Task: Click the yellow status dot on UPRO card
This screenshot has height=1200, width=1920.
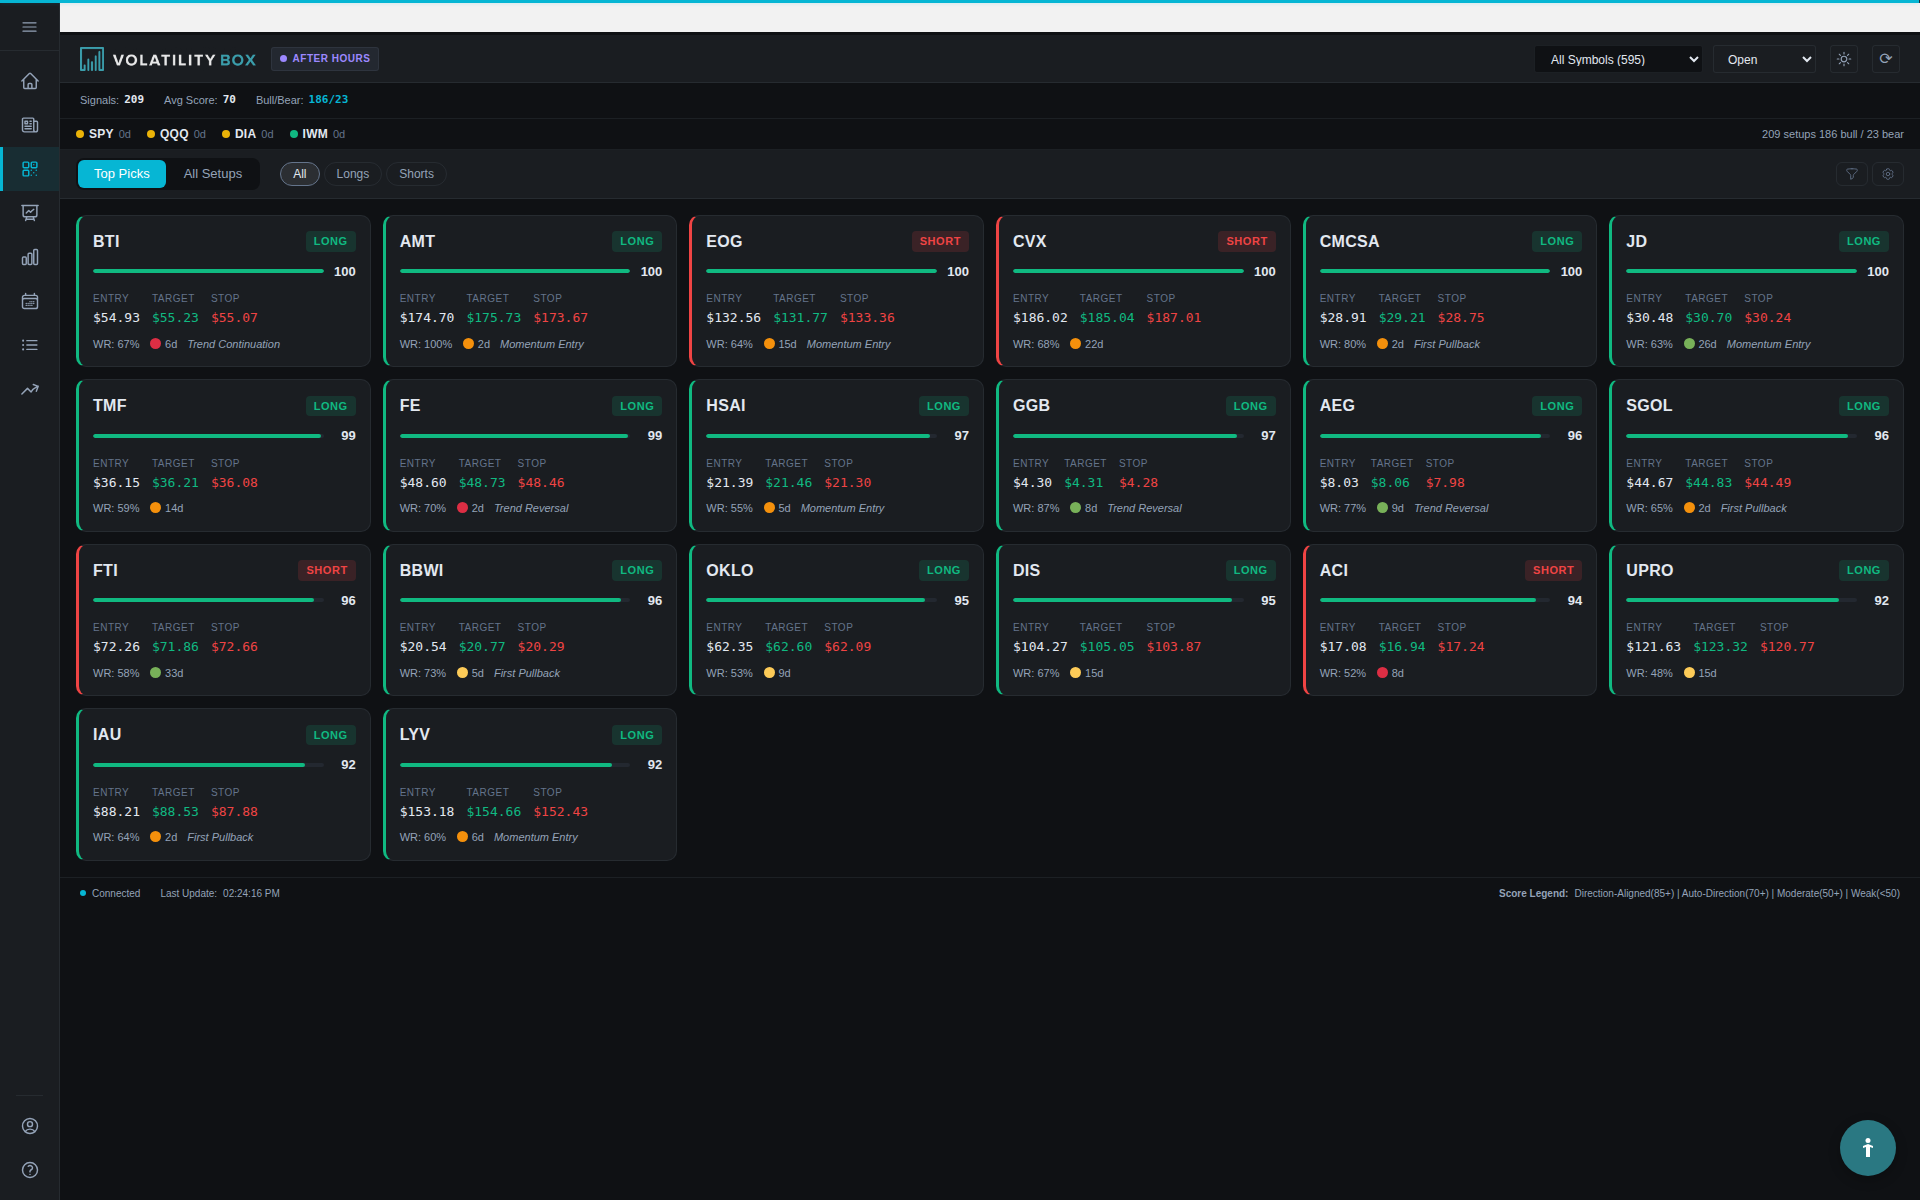Action: 1689,673
